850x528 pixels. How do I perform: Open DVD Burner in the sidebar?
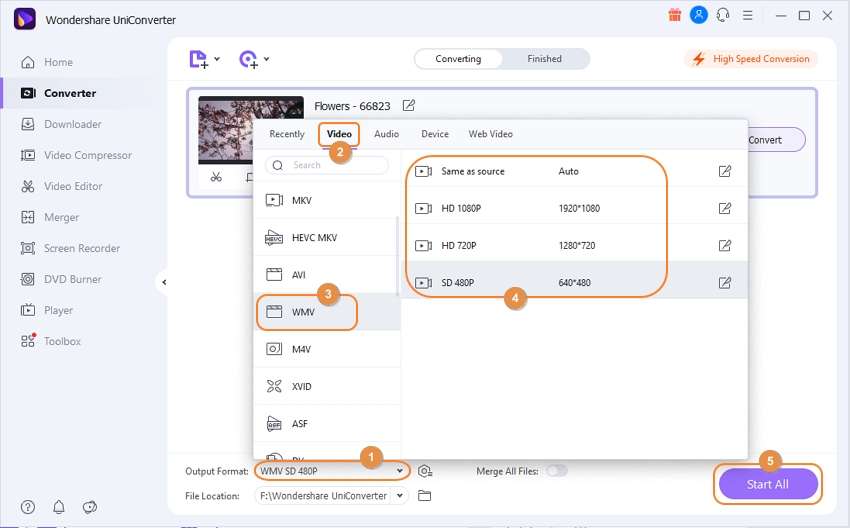coord(61,279)
